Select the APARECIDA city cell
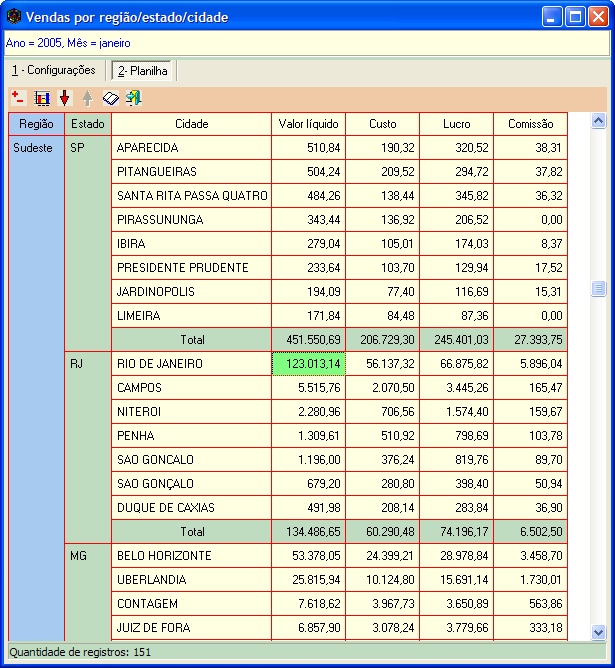 (x=191, y=148)
